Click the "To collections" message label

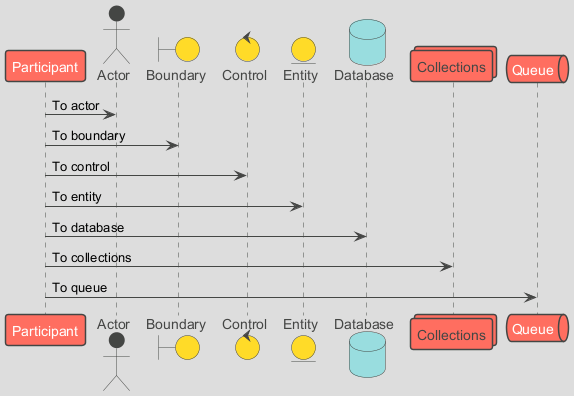point(92,258)
